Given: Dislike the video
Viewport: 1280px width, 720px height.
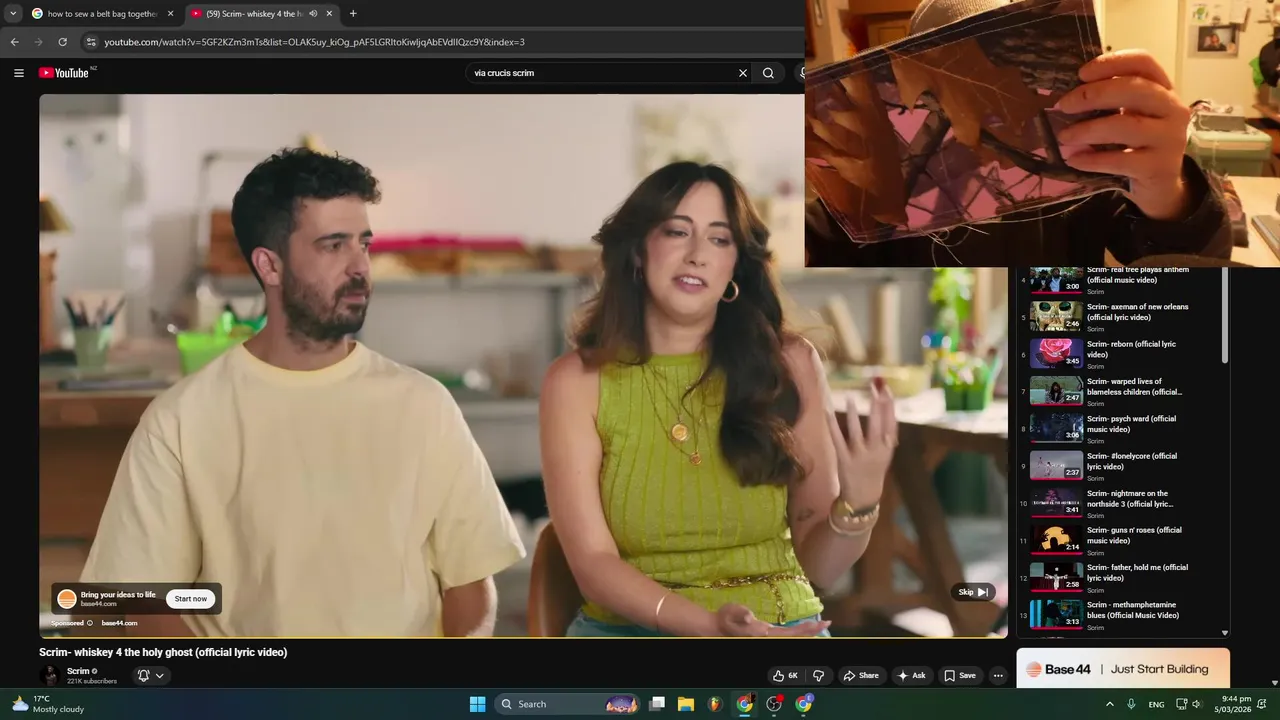Looking at the screenshot, I should (x=818, y=676).
